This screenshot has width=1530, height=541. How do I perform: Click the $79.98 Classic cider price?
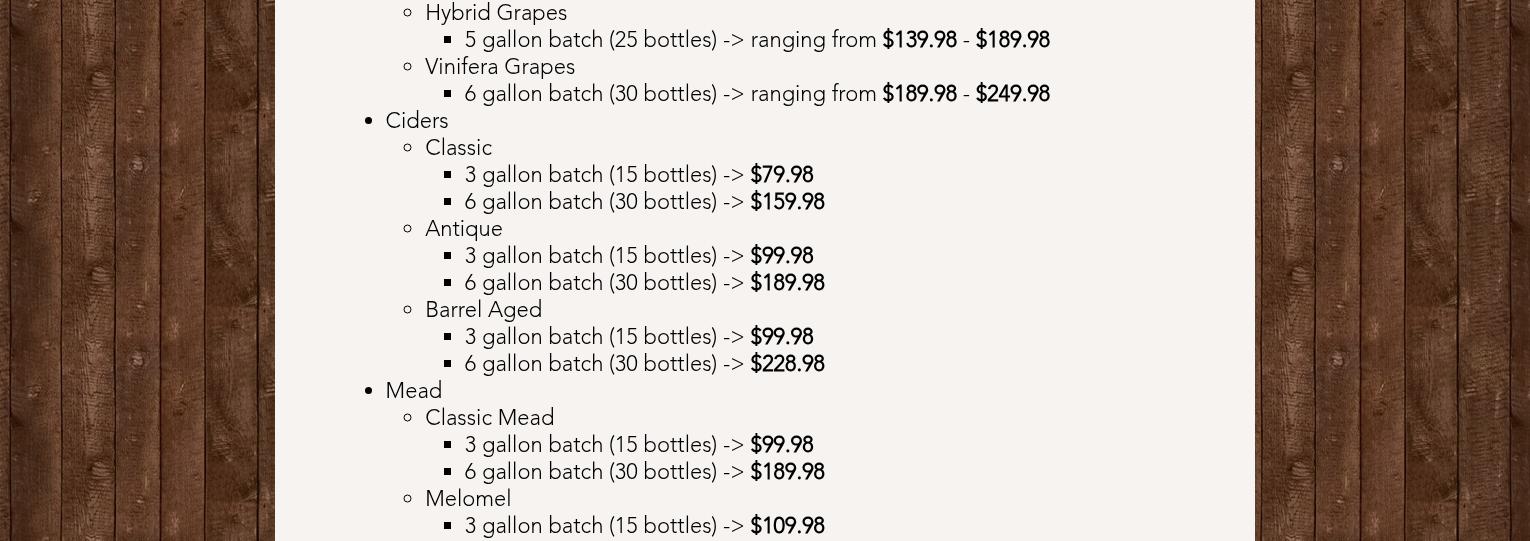781,175
